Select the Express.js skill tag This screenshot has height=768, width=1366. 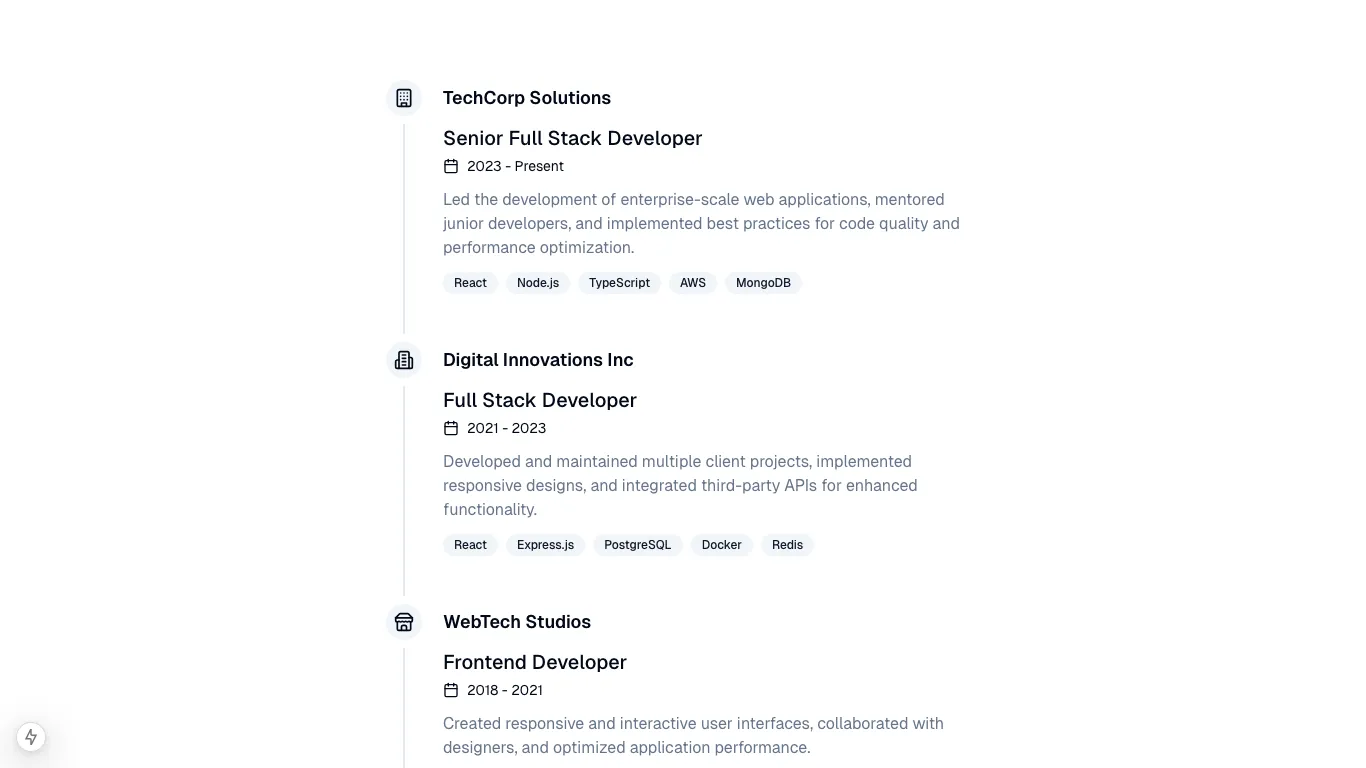pyautogui.click(x=545, y=545)
